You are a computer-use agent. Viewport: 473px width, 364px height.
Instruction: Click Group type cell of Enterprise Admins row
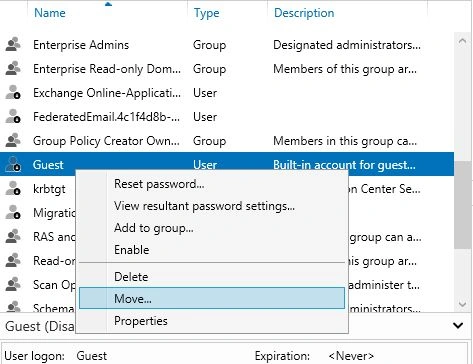click(x=209, y=45)
